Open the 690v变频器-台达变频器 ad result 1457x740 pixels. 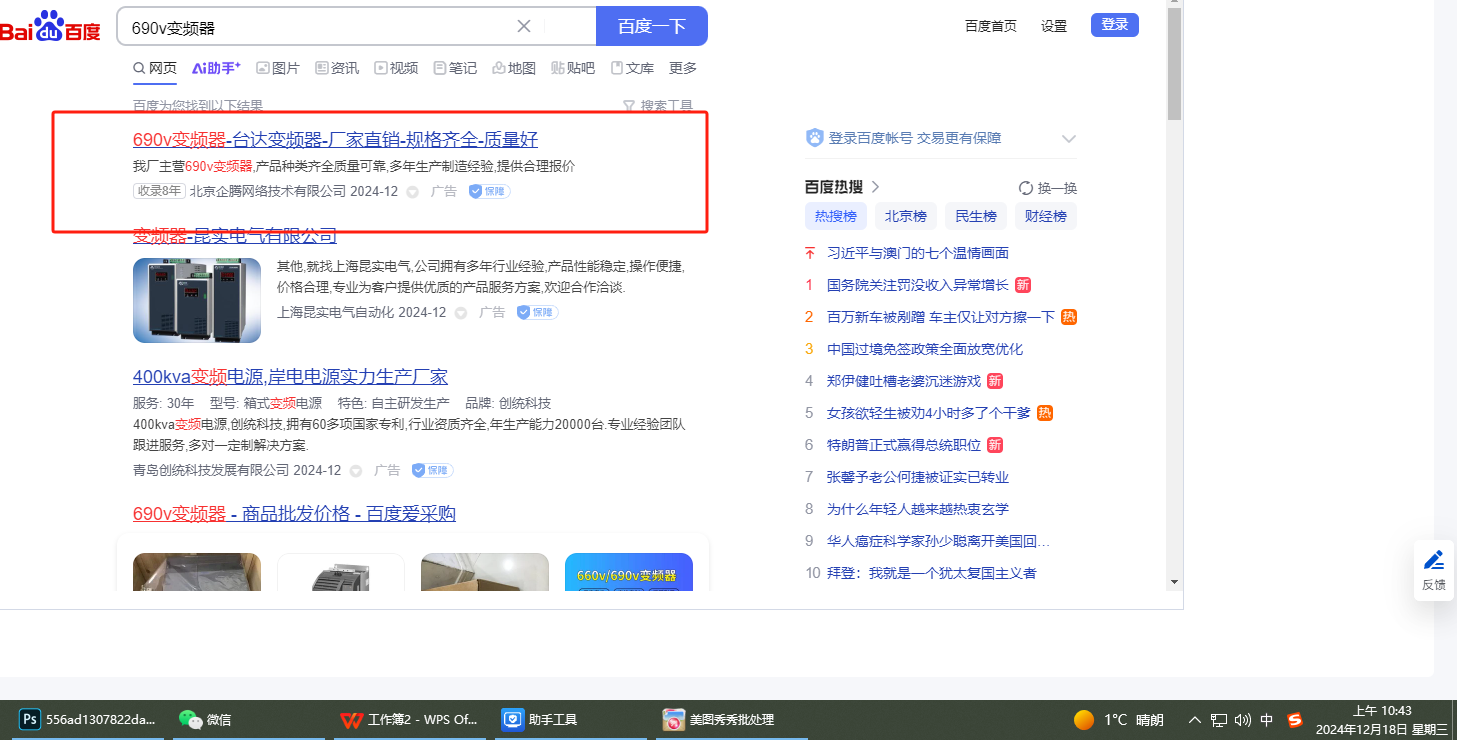[x=335, y=139]
